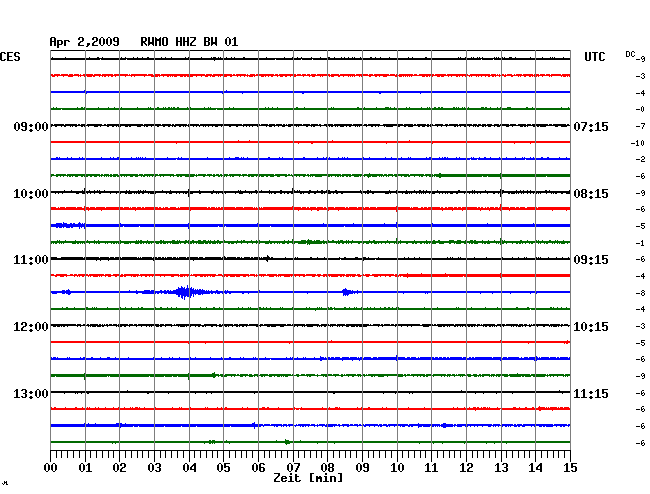
Task: Select the 13 minute axis label
Action: 501,468
